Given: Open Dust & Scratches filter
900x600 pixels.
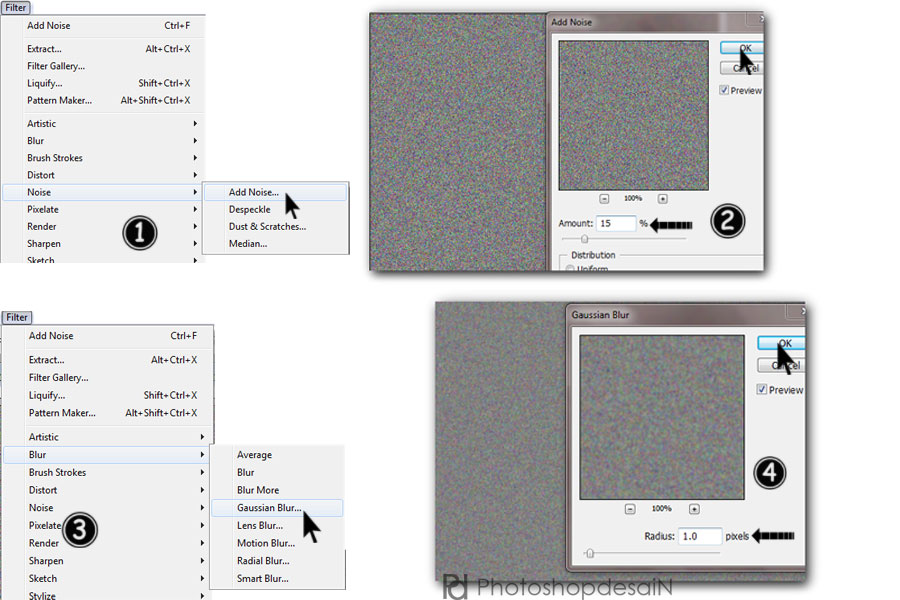Looking at the screenshot, I should [267, 227].
